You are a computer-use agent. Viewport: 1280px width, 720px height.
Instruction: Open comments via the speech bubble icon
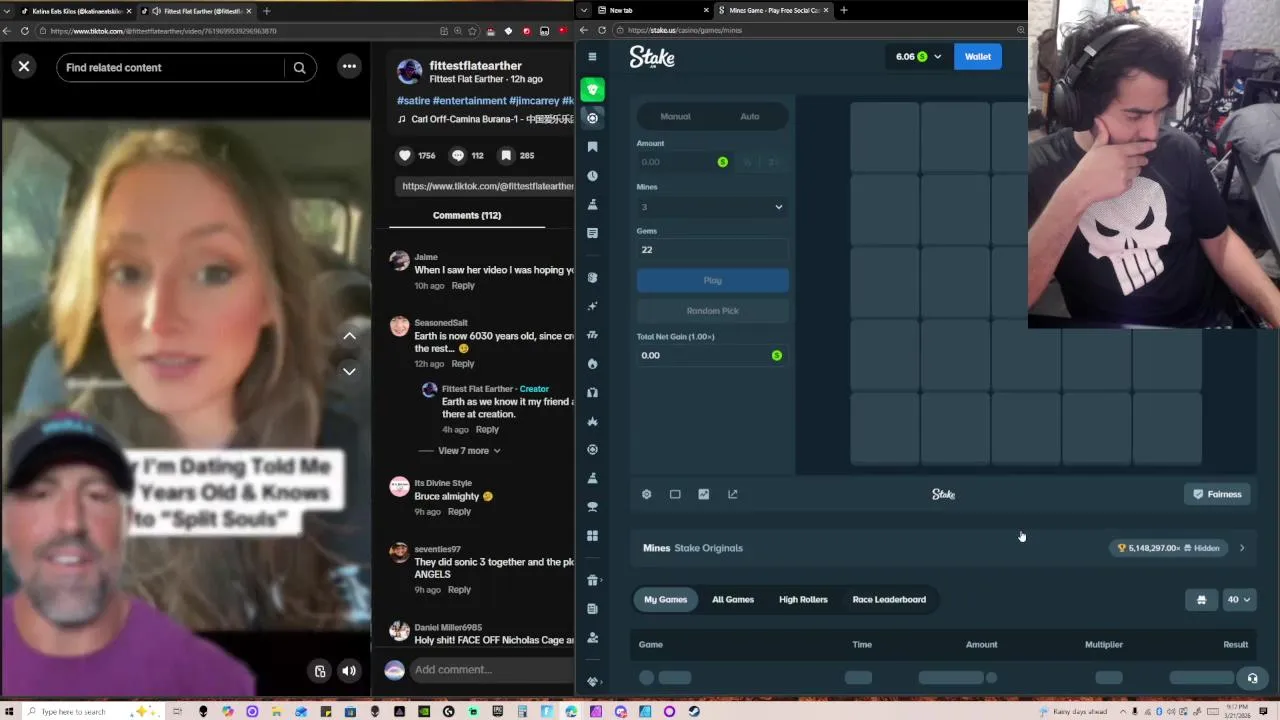point(458,155)
